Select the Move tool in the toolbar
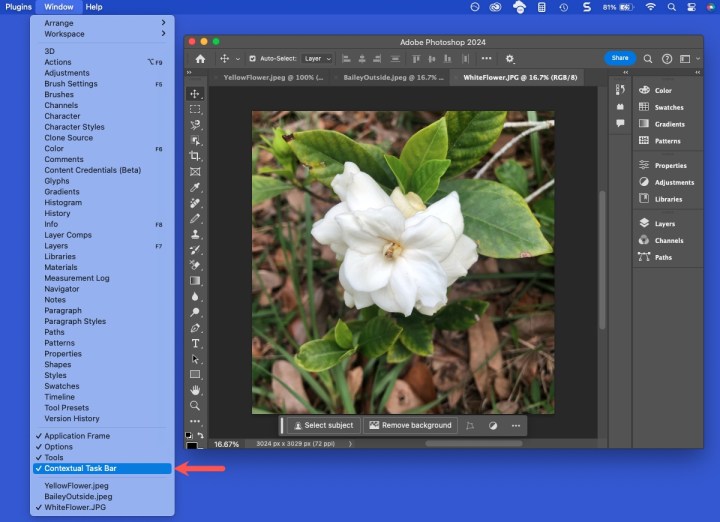 click(195, 94)
